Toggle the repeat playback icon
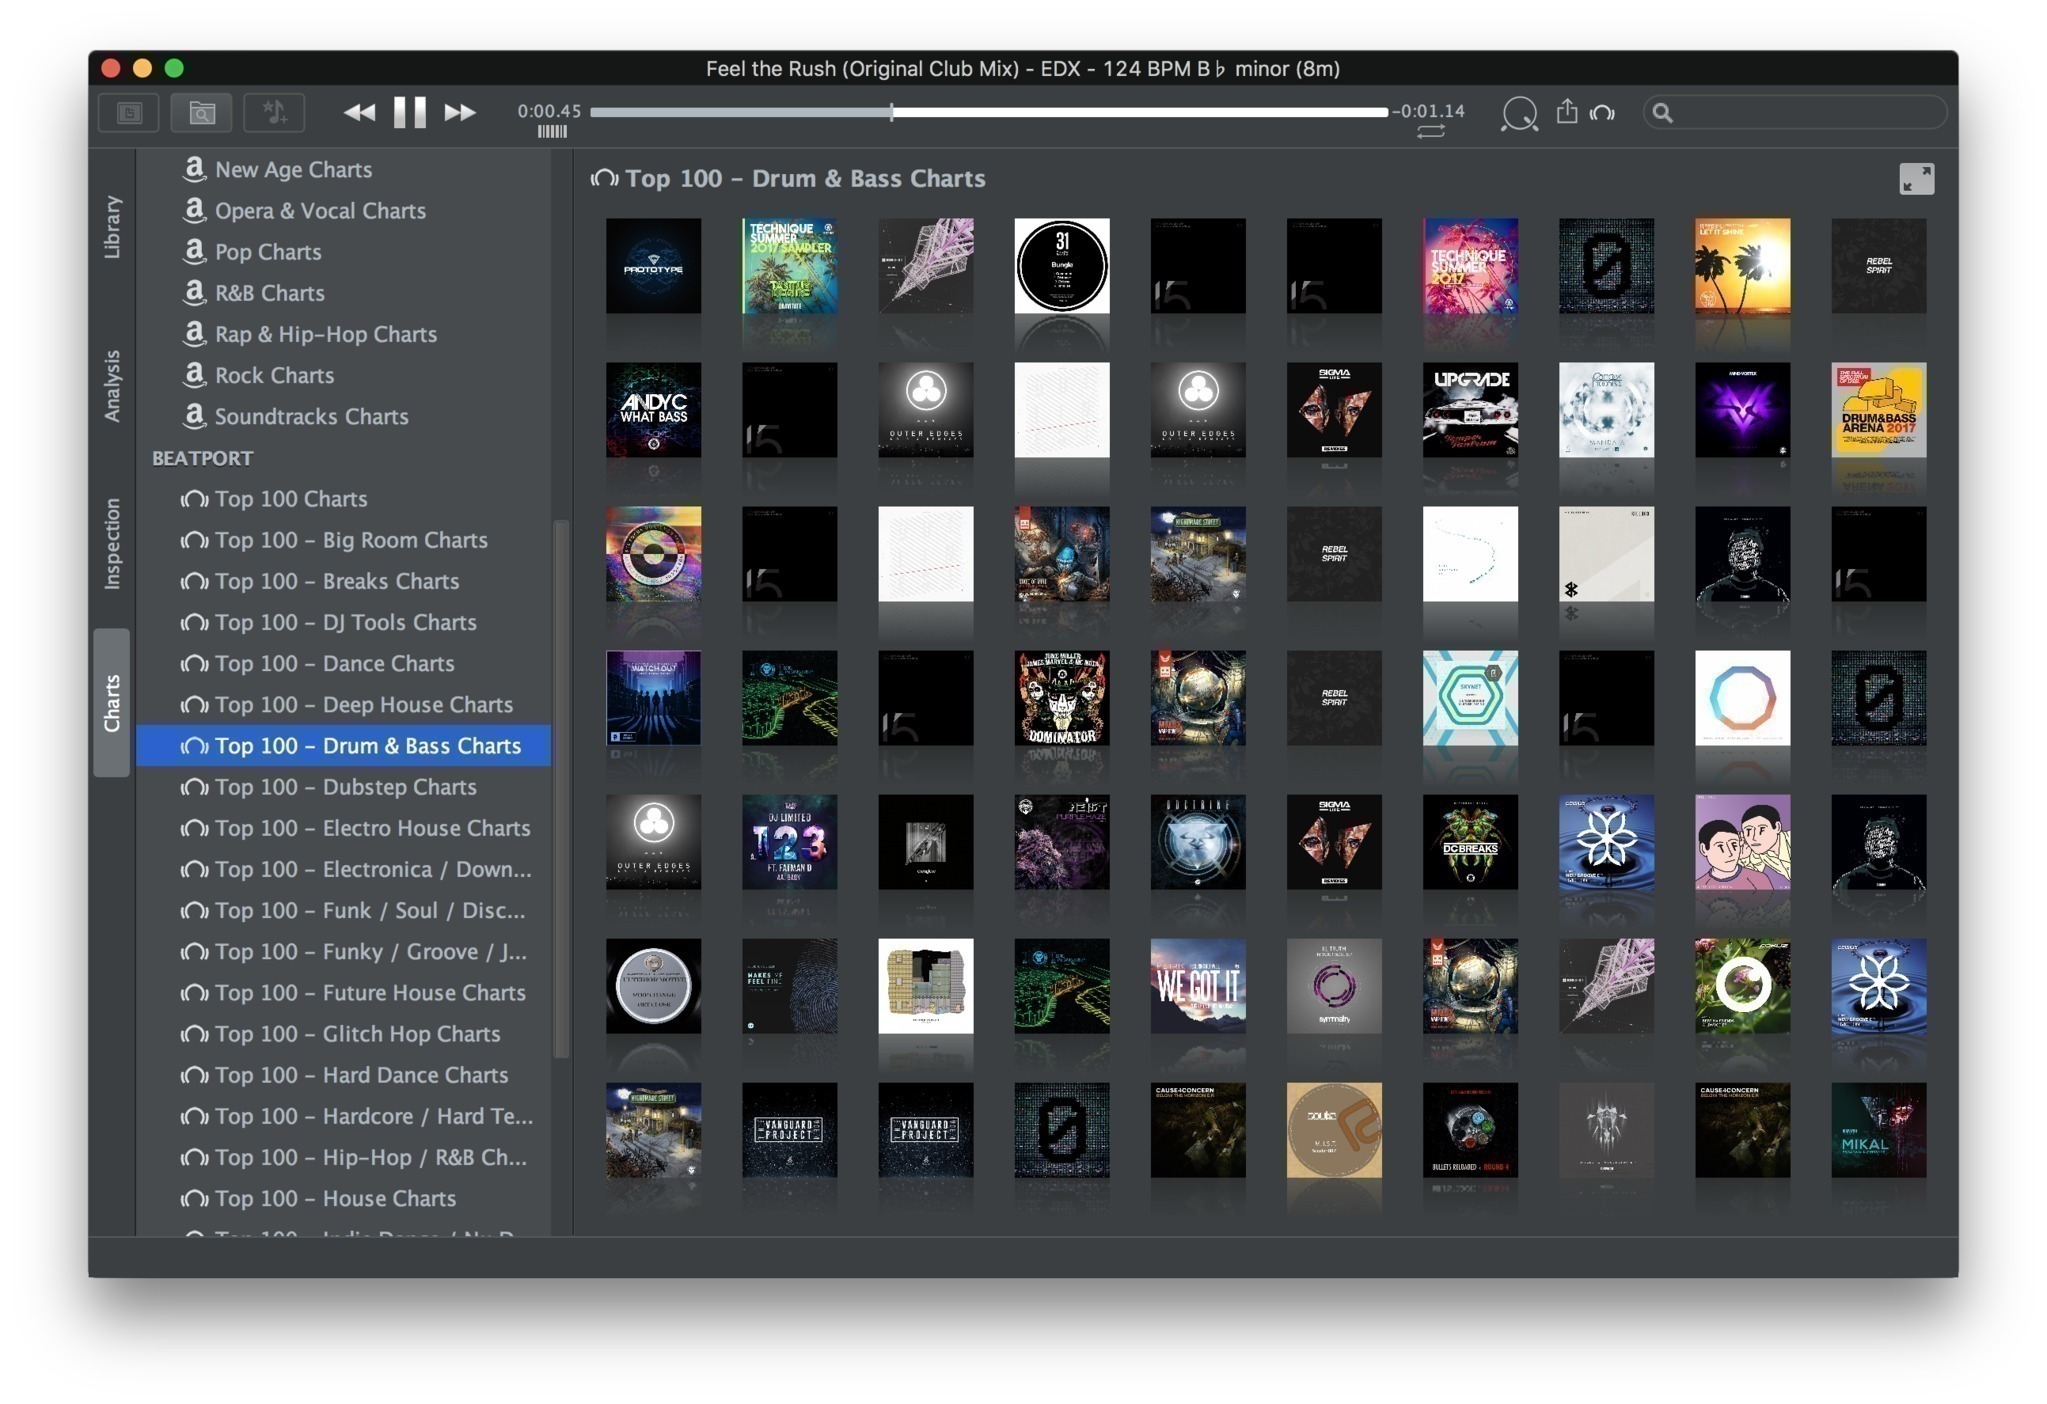Screen dimensions: 2047x1404 (1430, 132)
